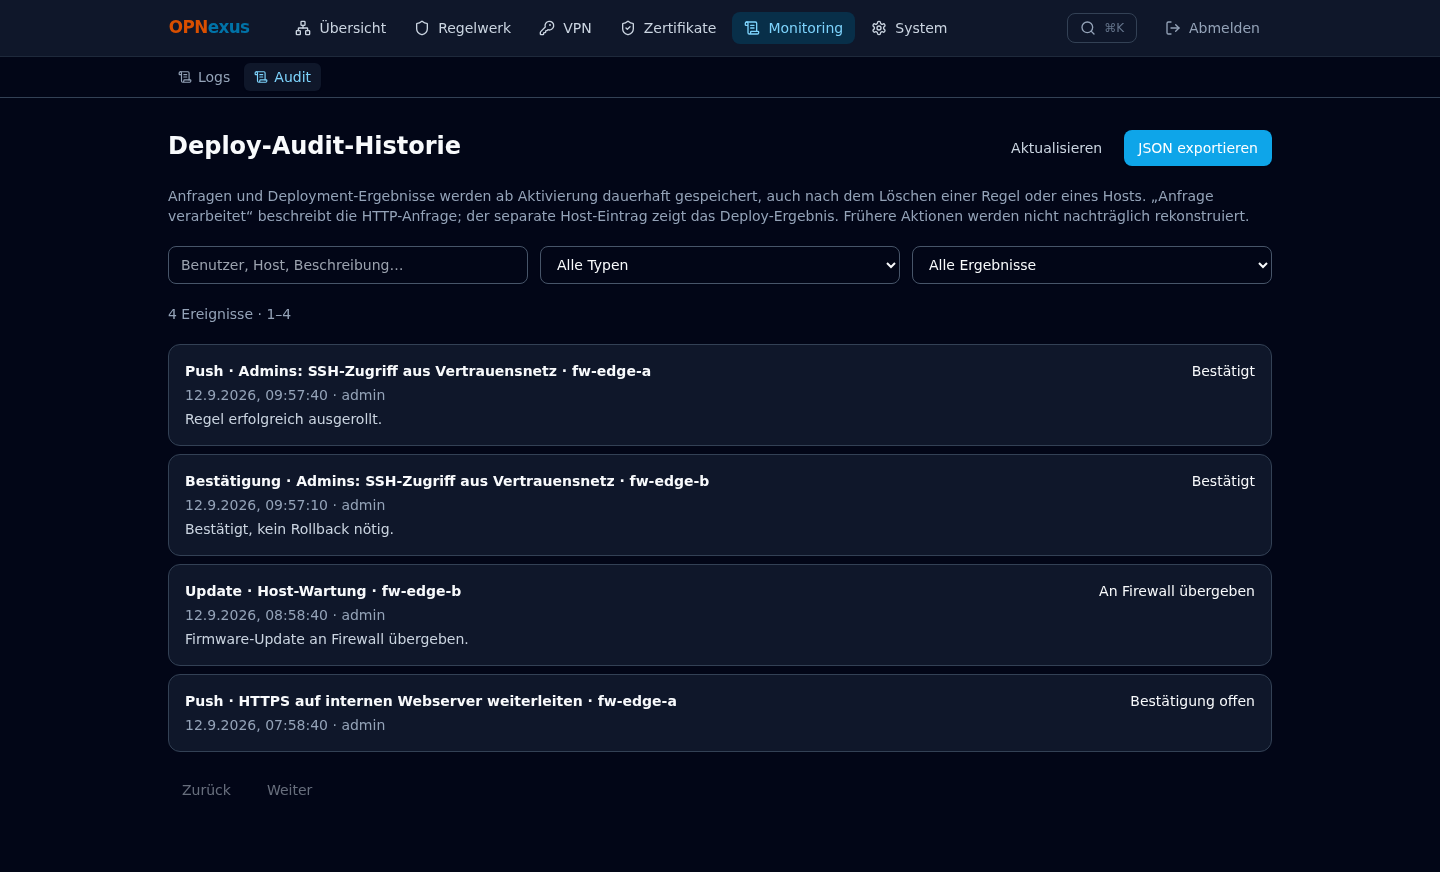Image resolution: width=1440 pixels, height=872 pixels.
Task: Click the Zertifikate shield-check icon
Action: (x=628, y=28)
